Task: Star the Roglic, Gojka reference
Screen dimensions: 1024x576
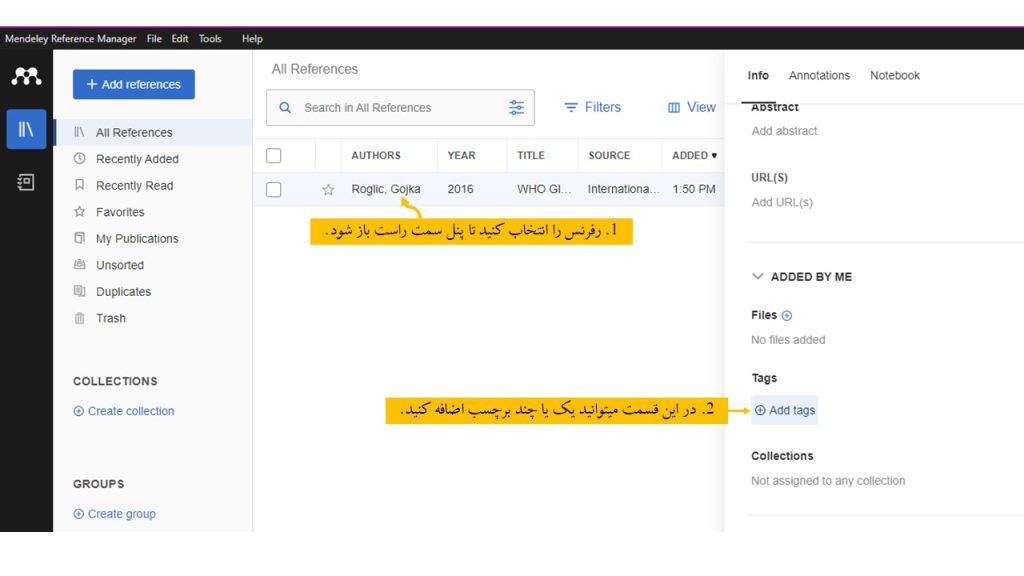Action: [x=328, y=190]
